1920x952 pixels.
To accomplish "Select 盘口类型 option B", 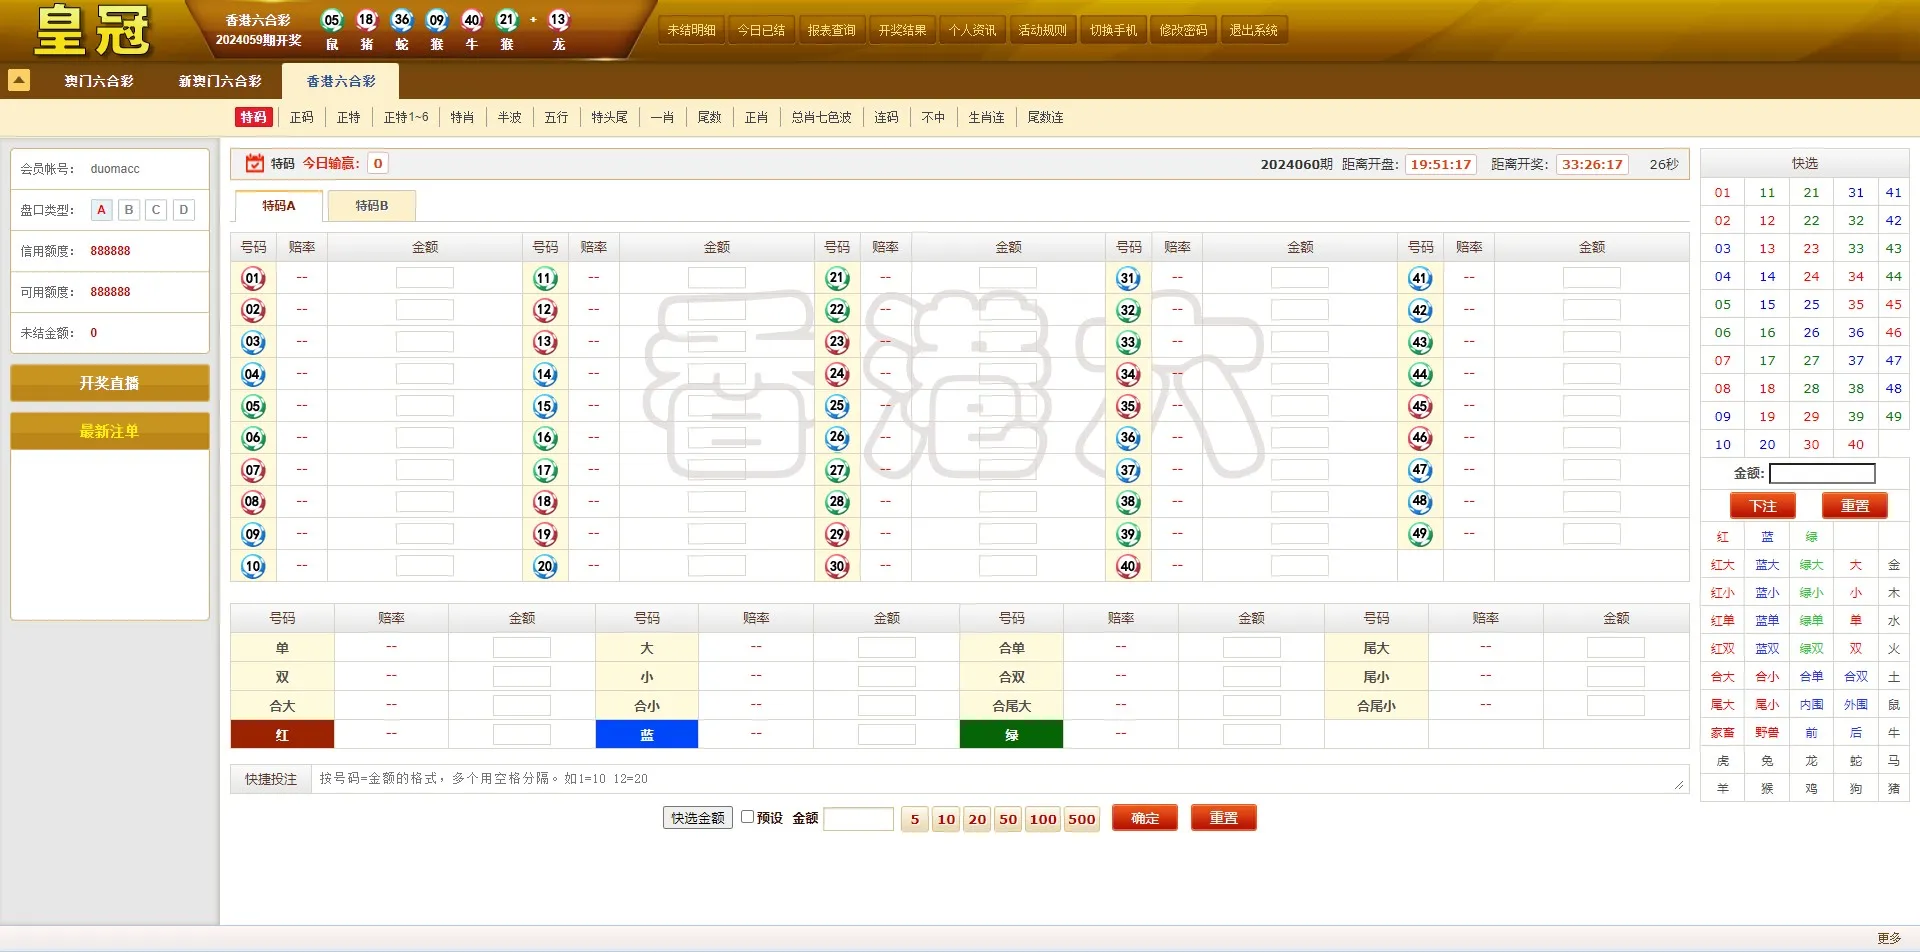I will click(x=128, y=210).
